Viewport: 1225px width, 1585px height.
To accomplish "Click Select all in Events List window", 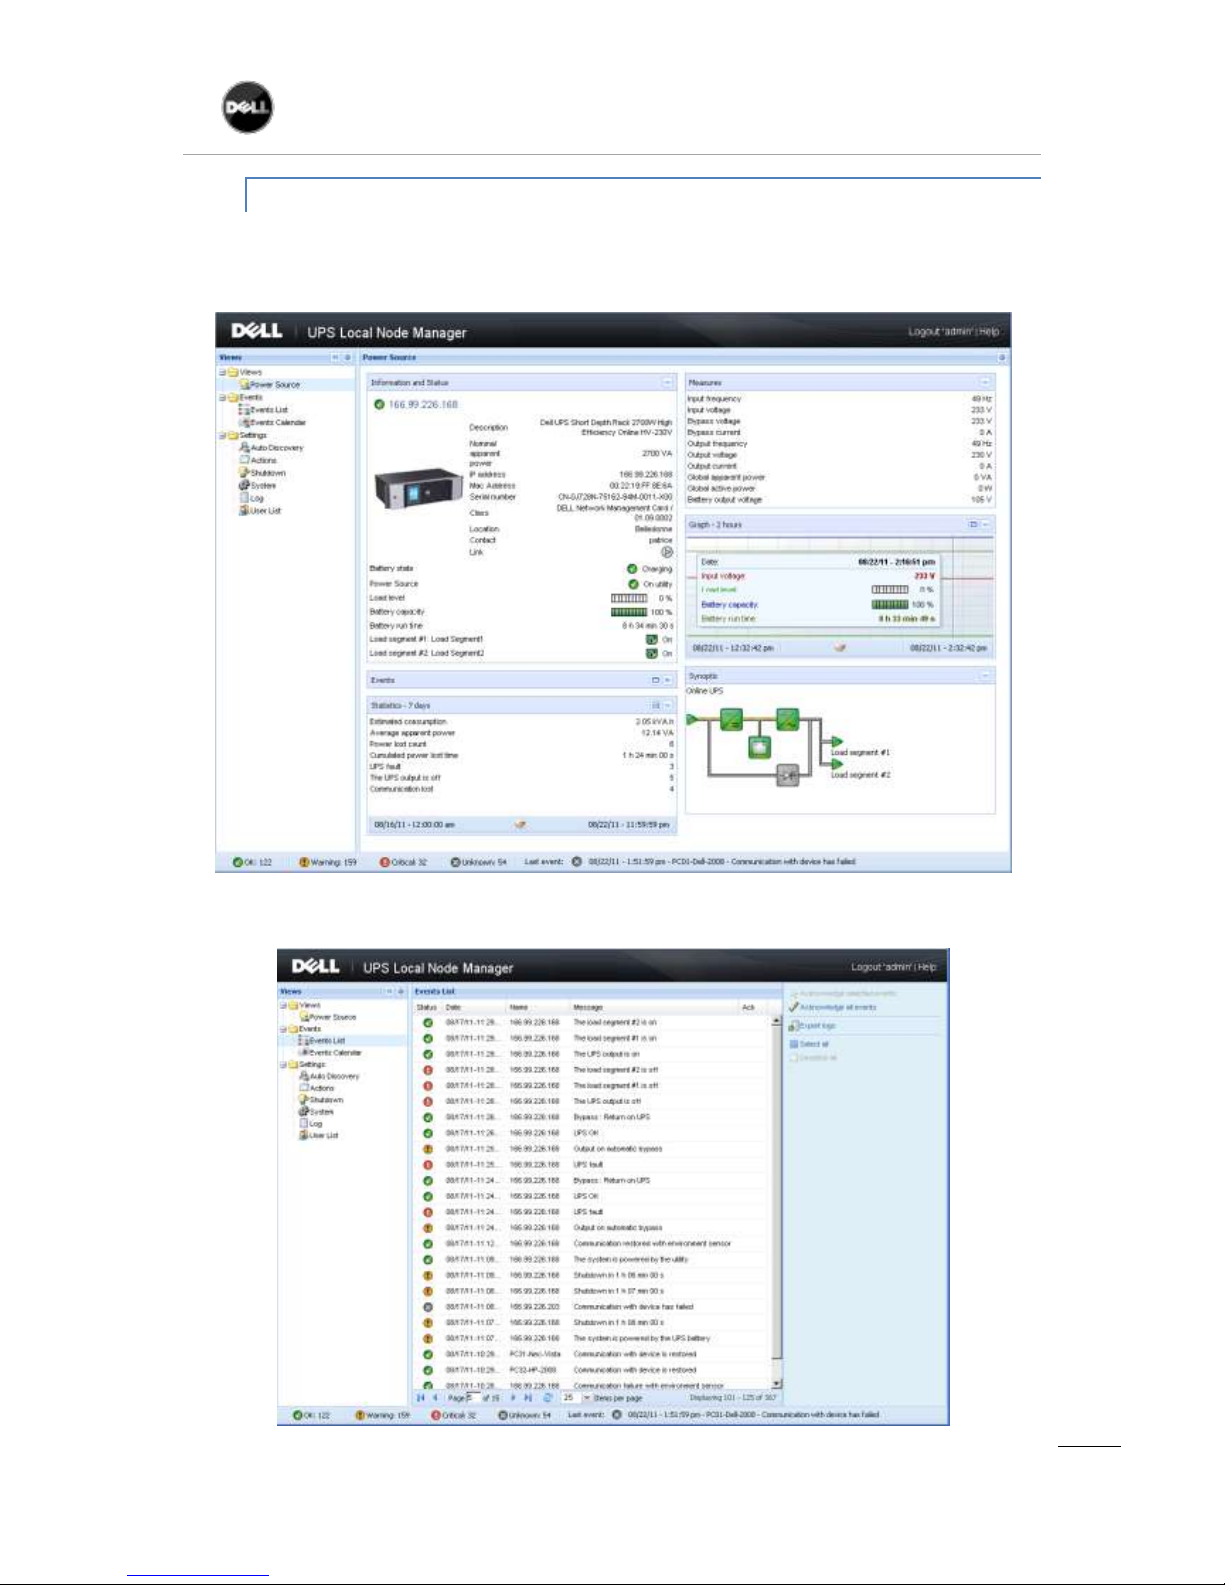I will [809, 1044].
